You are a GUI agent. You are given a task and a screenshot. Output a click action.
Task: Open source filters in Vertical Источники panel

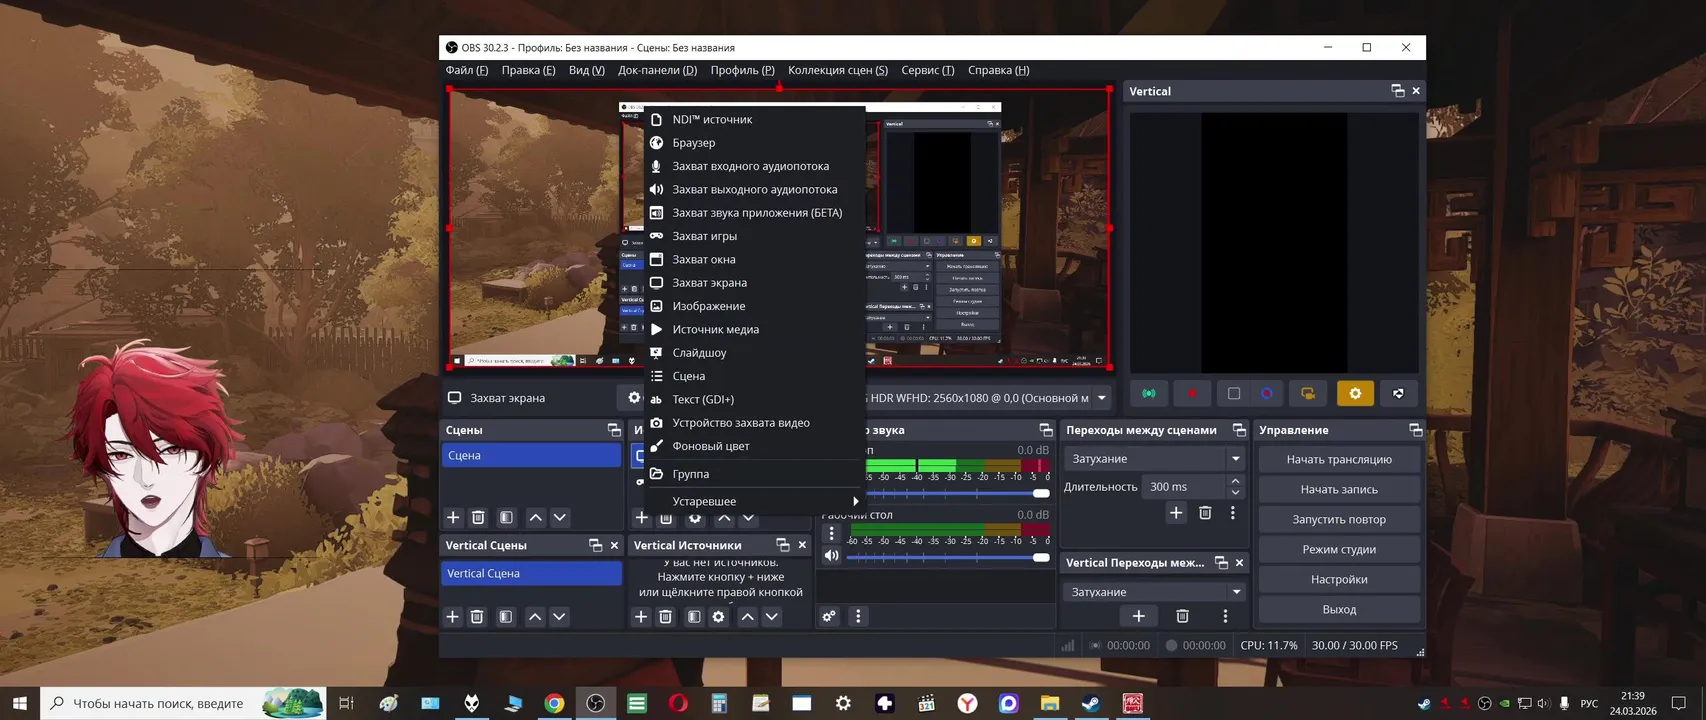point(694,616)
